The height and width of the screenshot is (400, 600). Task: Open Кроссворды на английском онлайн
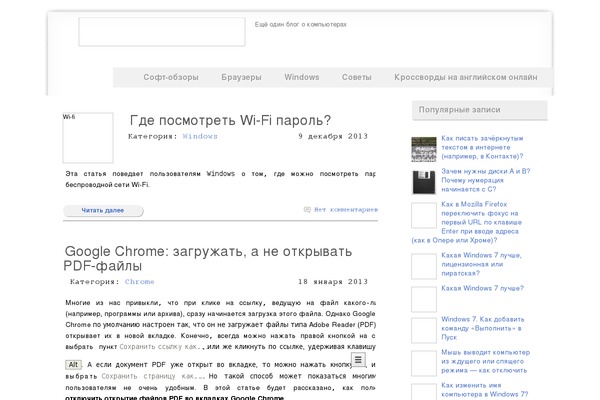coord(466,77)
